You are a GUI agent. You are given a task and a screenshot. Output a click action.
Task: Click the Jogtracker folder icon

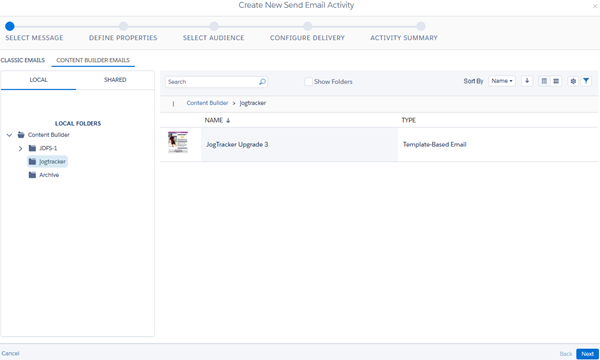tap(33, 161)
